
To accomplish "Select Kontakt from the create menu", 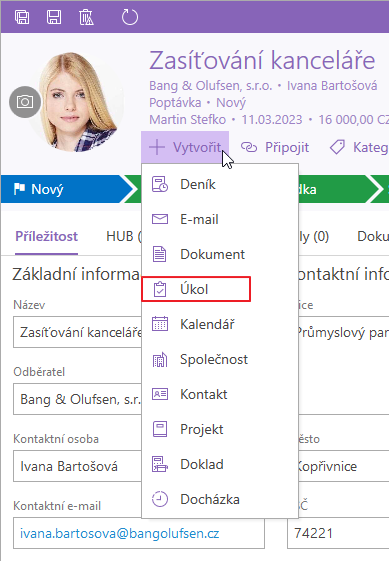I will pos(220,394).
